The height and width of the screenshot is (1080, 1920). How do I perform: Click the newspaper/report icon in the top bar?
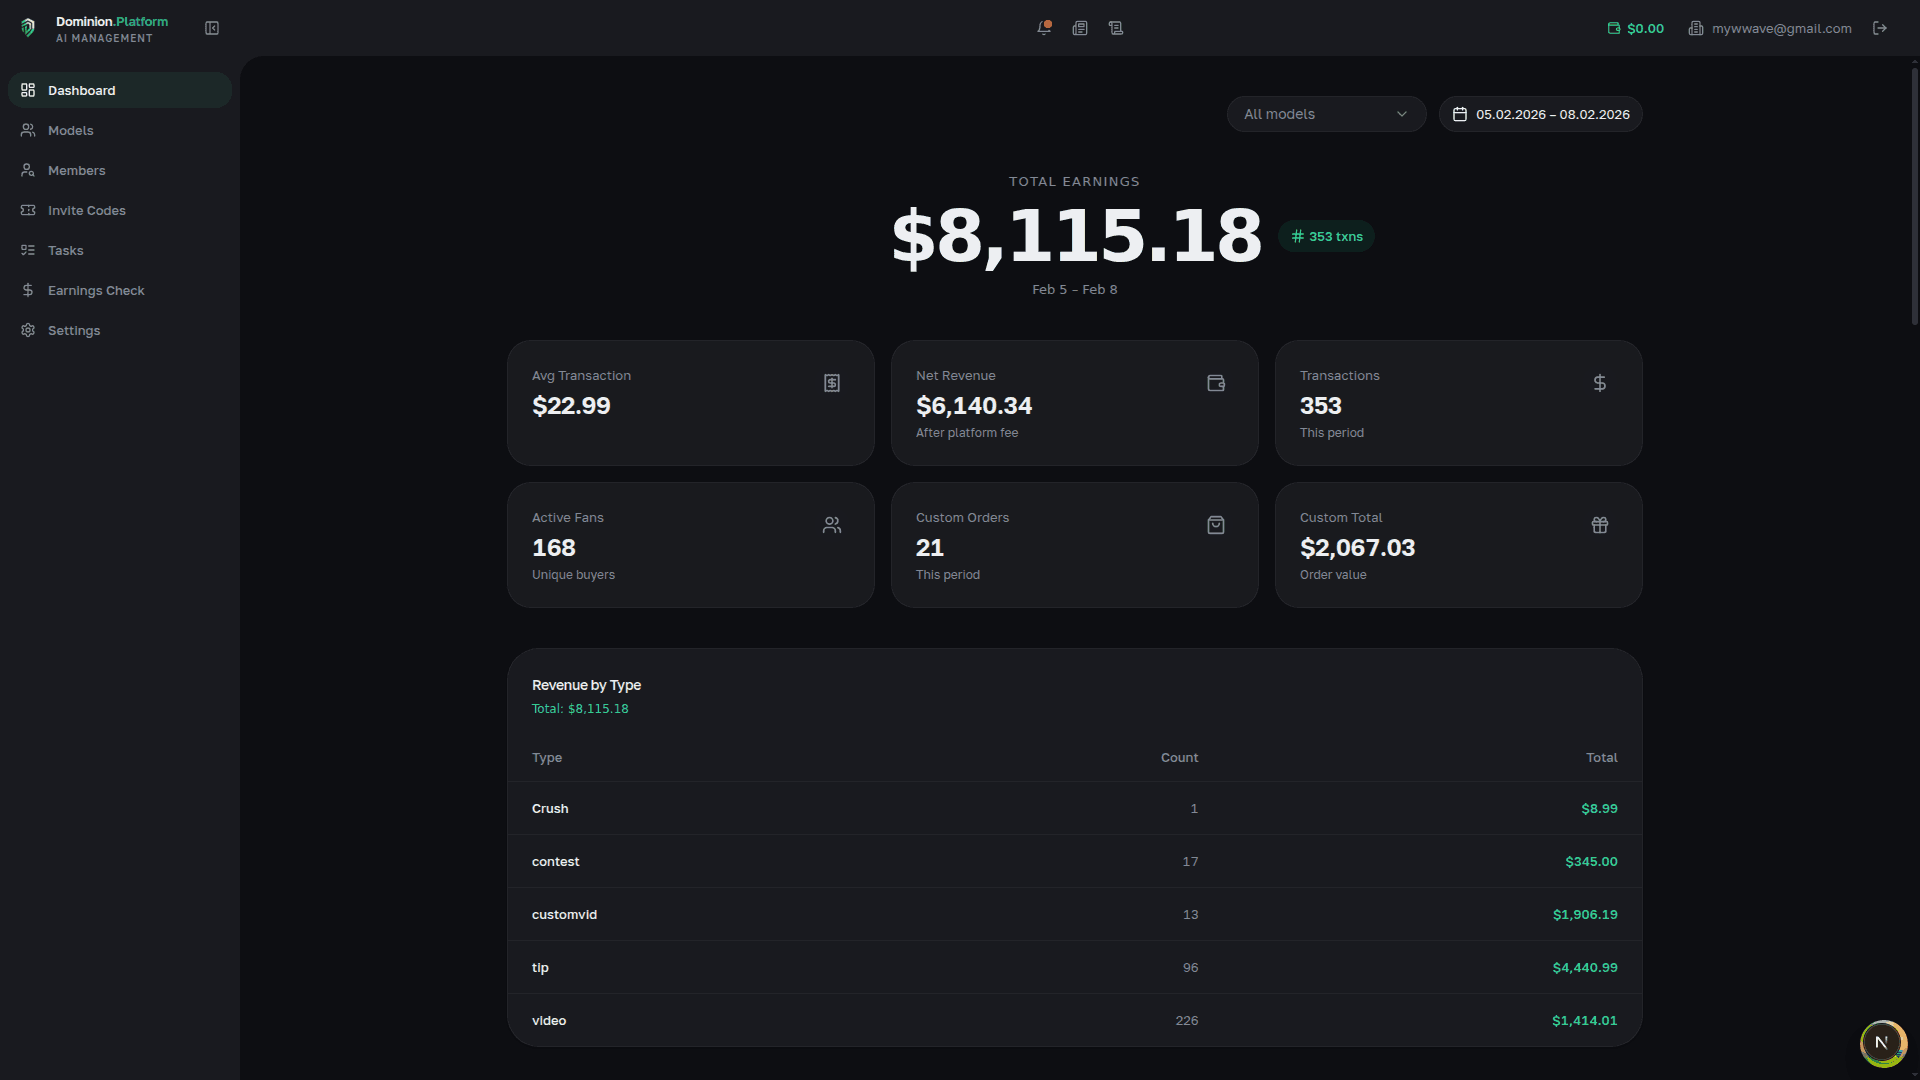[x=1080, y=28]
